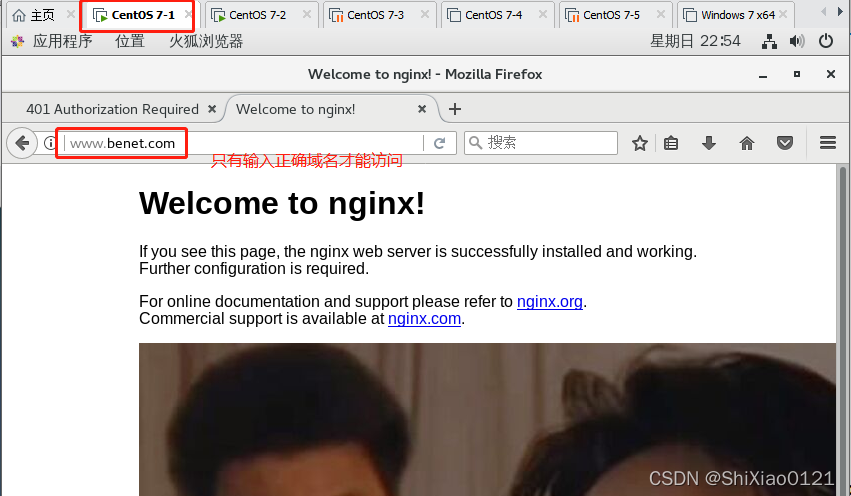This screenshot has width=851, height=496.
Task: Open a new browser tab
Action: click(x=455, y=109)
